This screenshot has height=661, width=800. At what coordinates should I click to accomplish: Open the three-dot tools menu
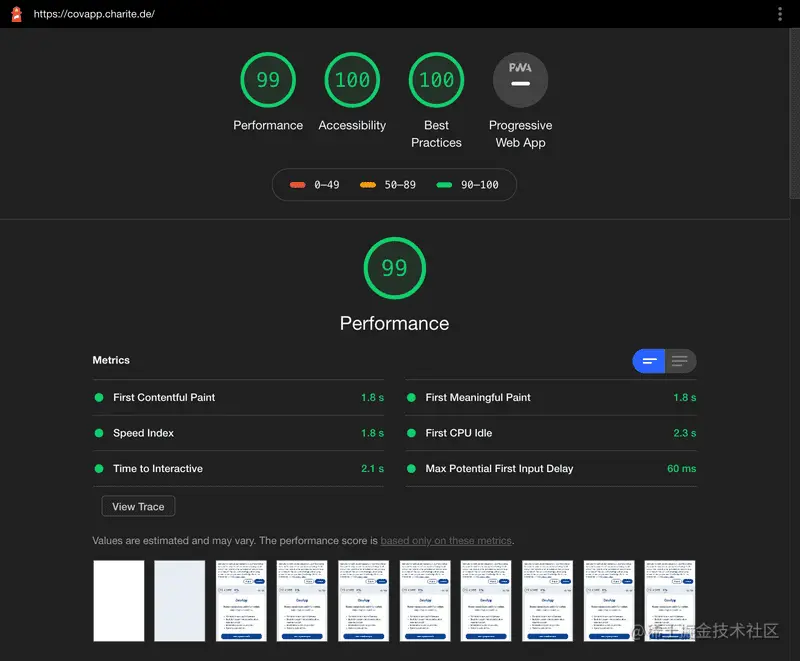pyautogui.click(x=780, y=14)
